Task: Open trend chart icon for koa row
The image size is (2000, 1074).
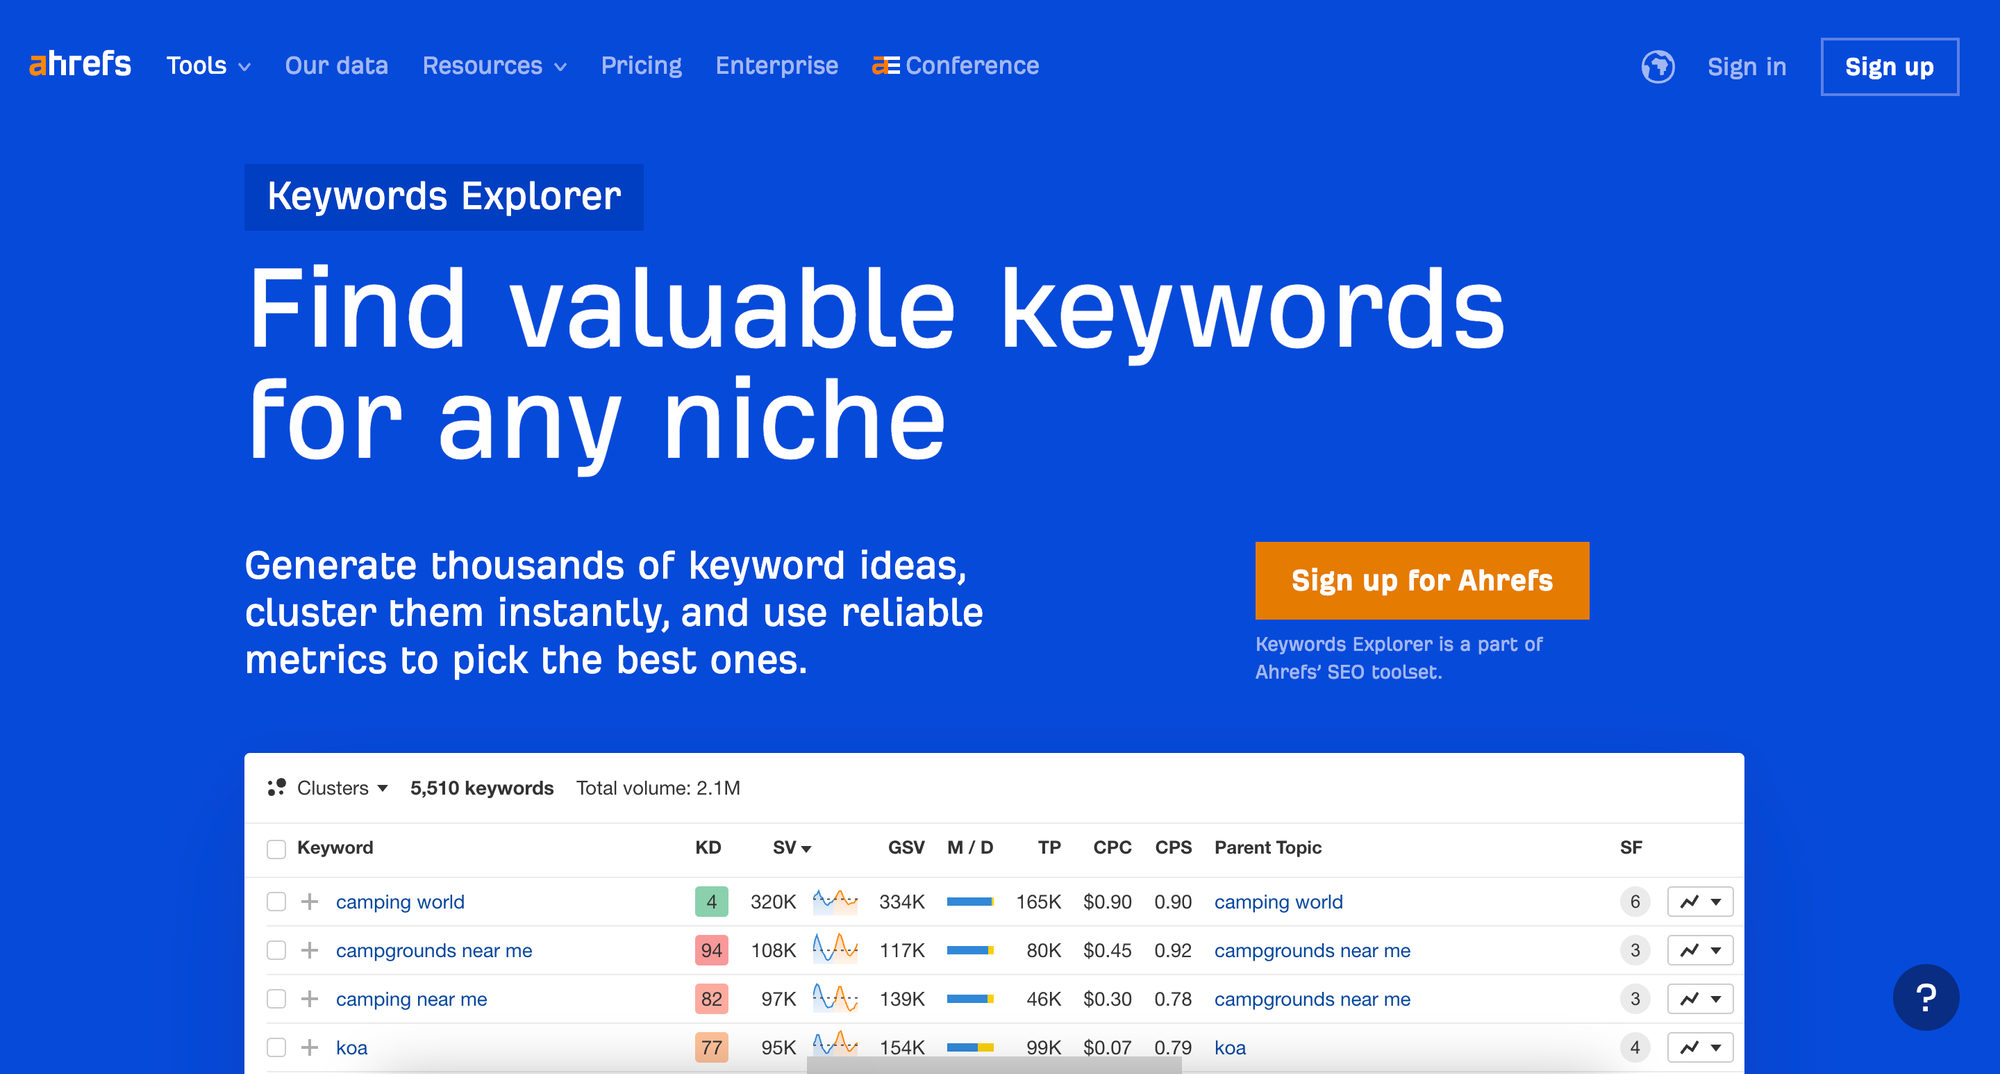Action: click(1690, 1047)
